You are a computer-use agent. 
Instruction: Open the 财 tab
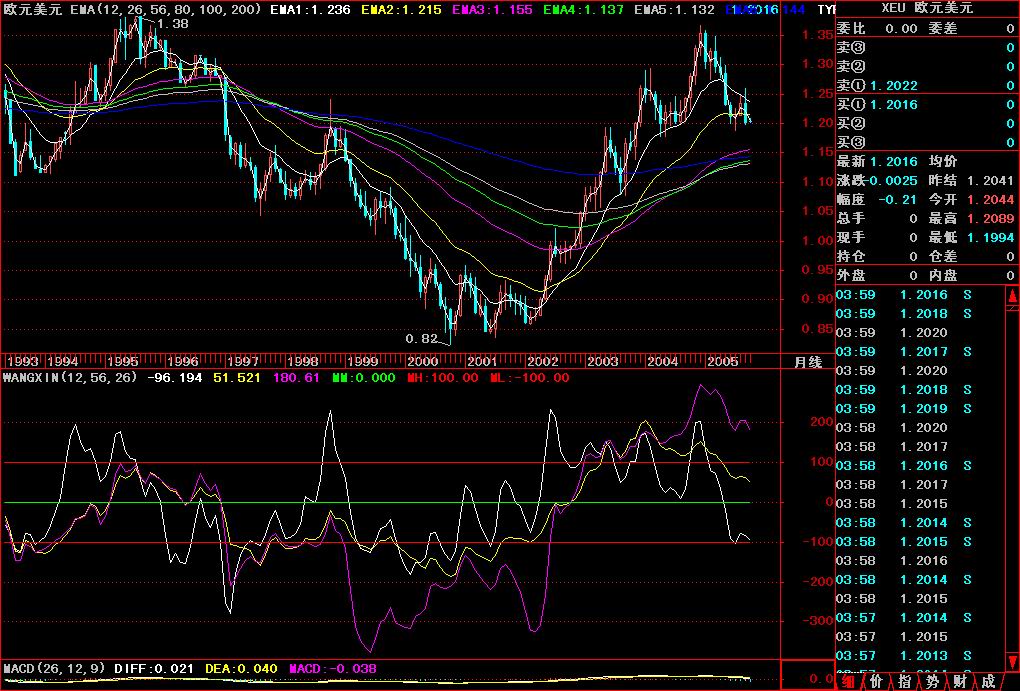point(961,681)
